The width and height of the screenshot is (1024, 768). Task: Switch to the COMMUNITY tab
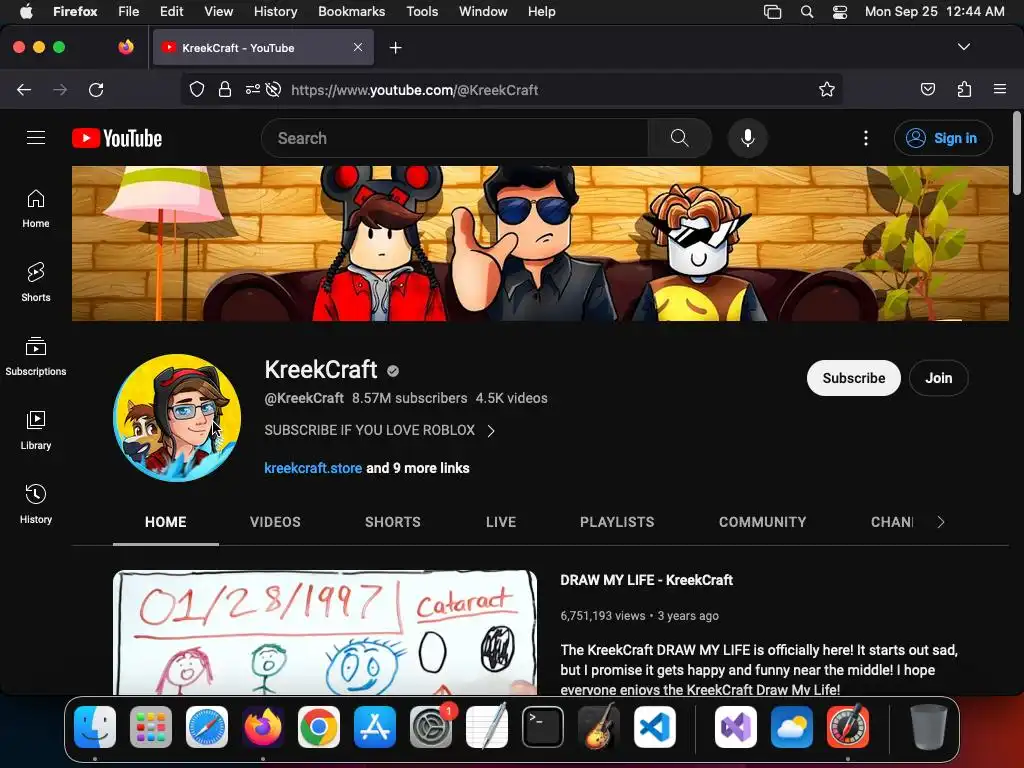(762, 522)
